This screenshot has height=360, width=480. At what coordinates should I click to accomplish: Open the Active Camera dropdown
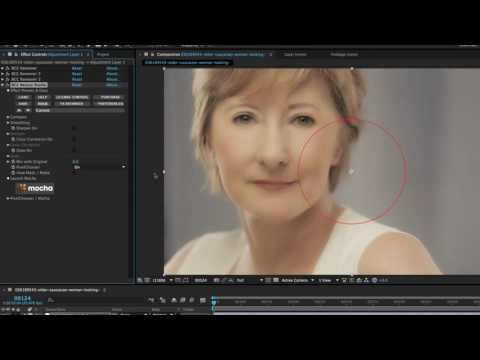pyautogui.click(x=298, y=280)
